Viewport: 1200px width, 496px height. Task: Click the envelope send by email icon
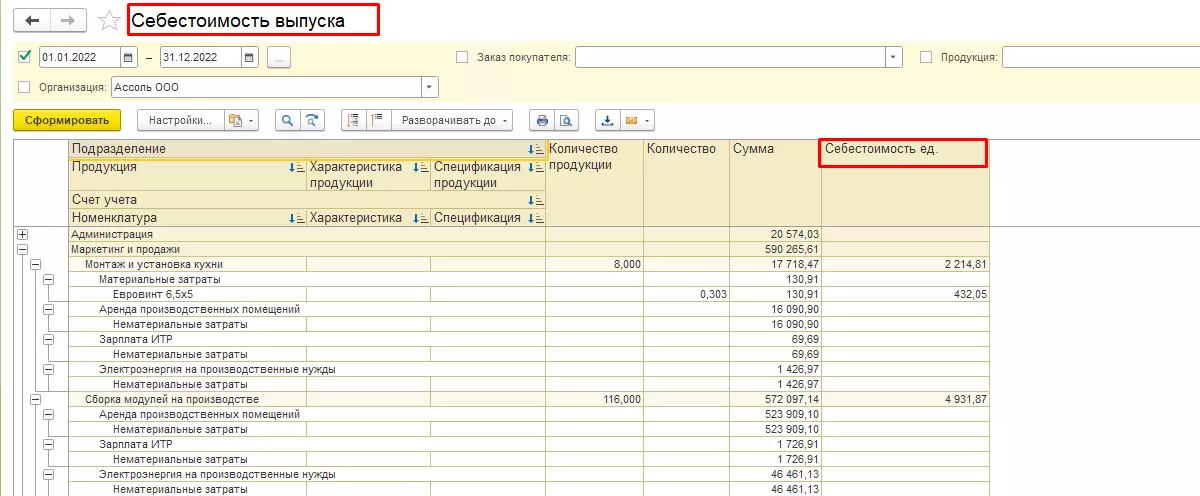point(631,120)
